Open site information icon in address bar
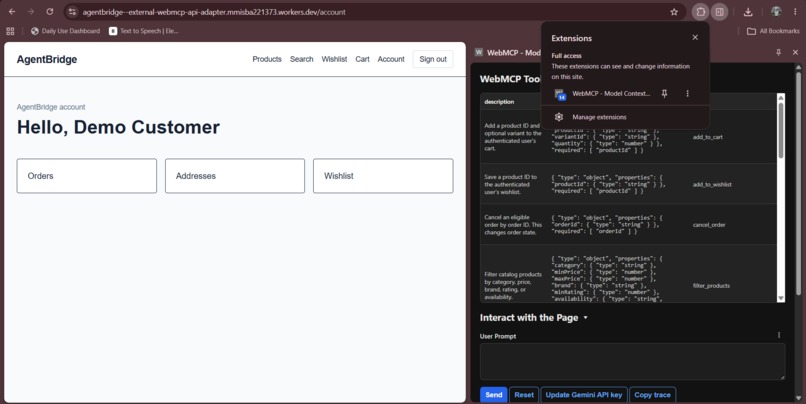 pos(72,12)
